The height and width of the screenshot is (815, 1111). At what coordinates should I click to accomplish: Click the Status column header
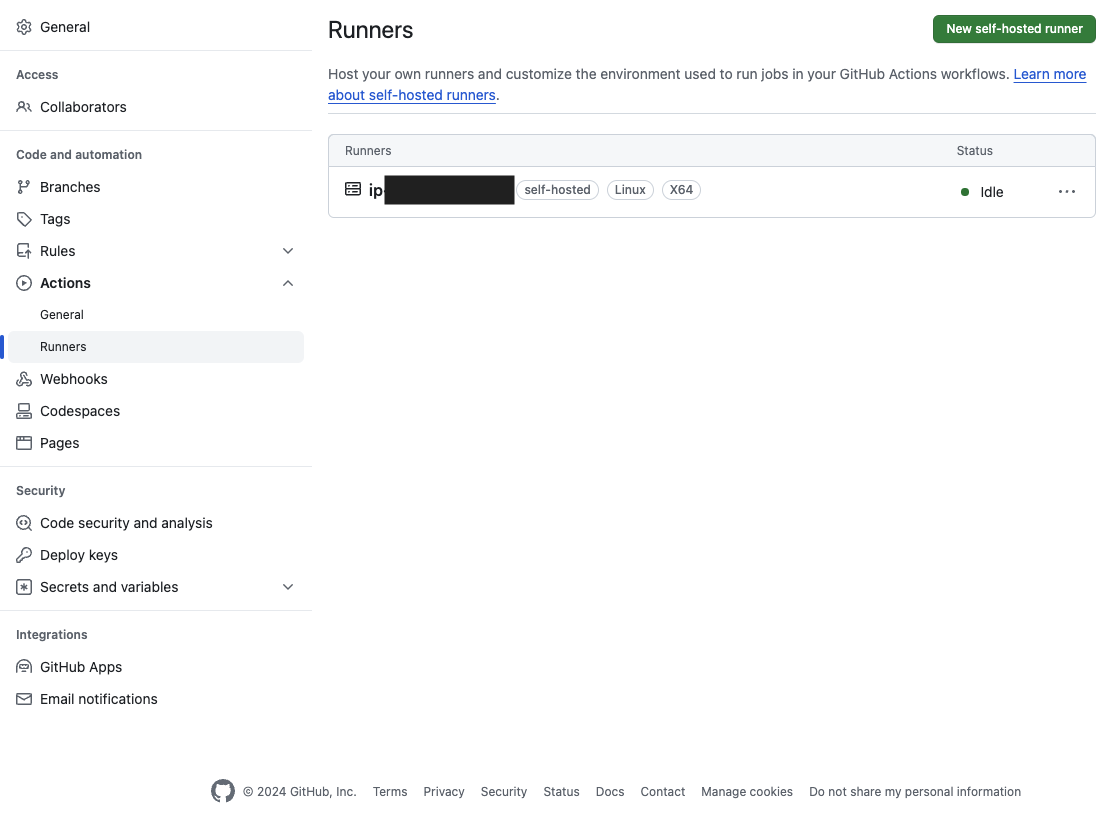coord(974,151)
